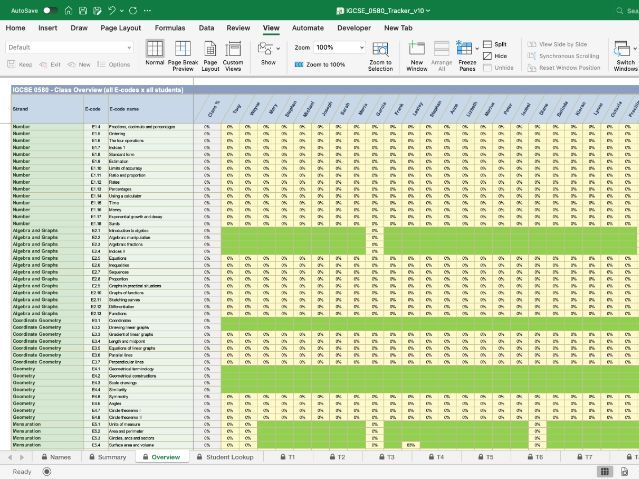
Task: Click the macro record icon in status bar
Action: point(47,472)
